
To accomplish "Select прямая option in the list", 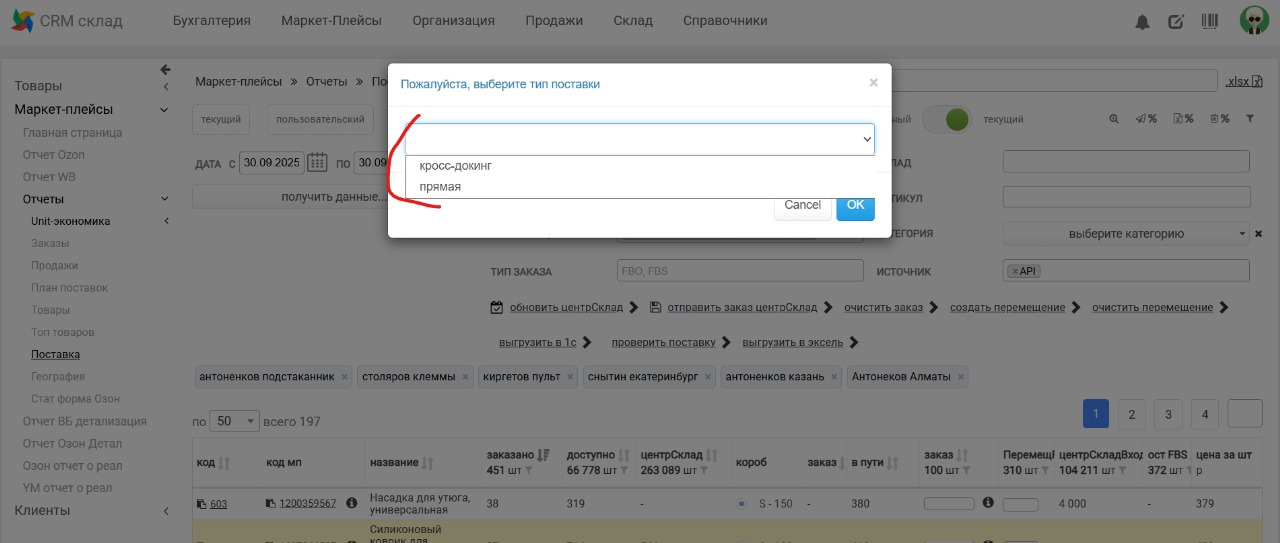I will (441, 187).
